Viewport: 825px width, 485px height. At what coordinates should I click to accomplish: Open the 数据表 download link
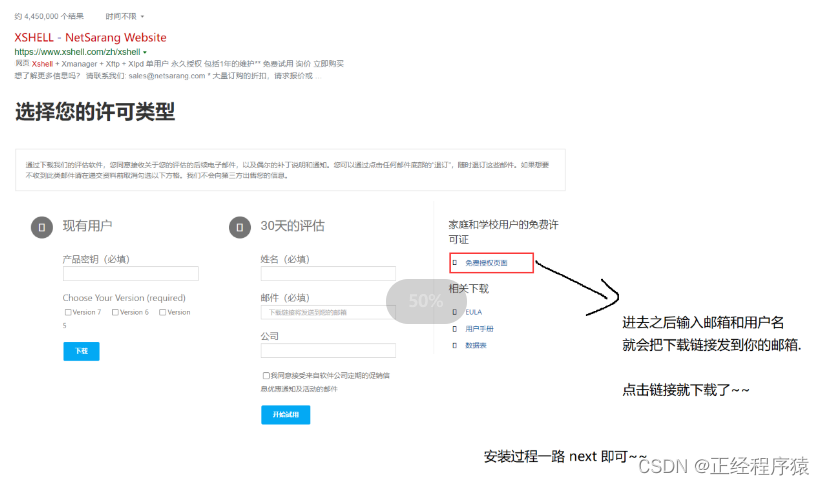476,346
